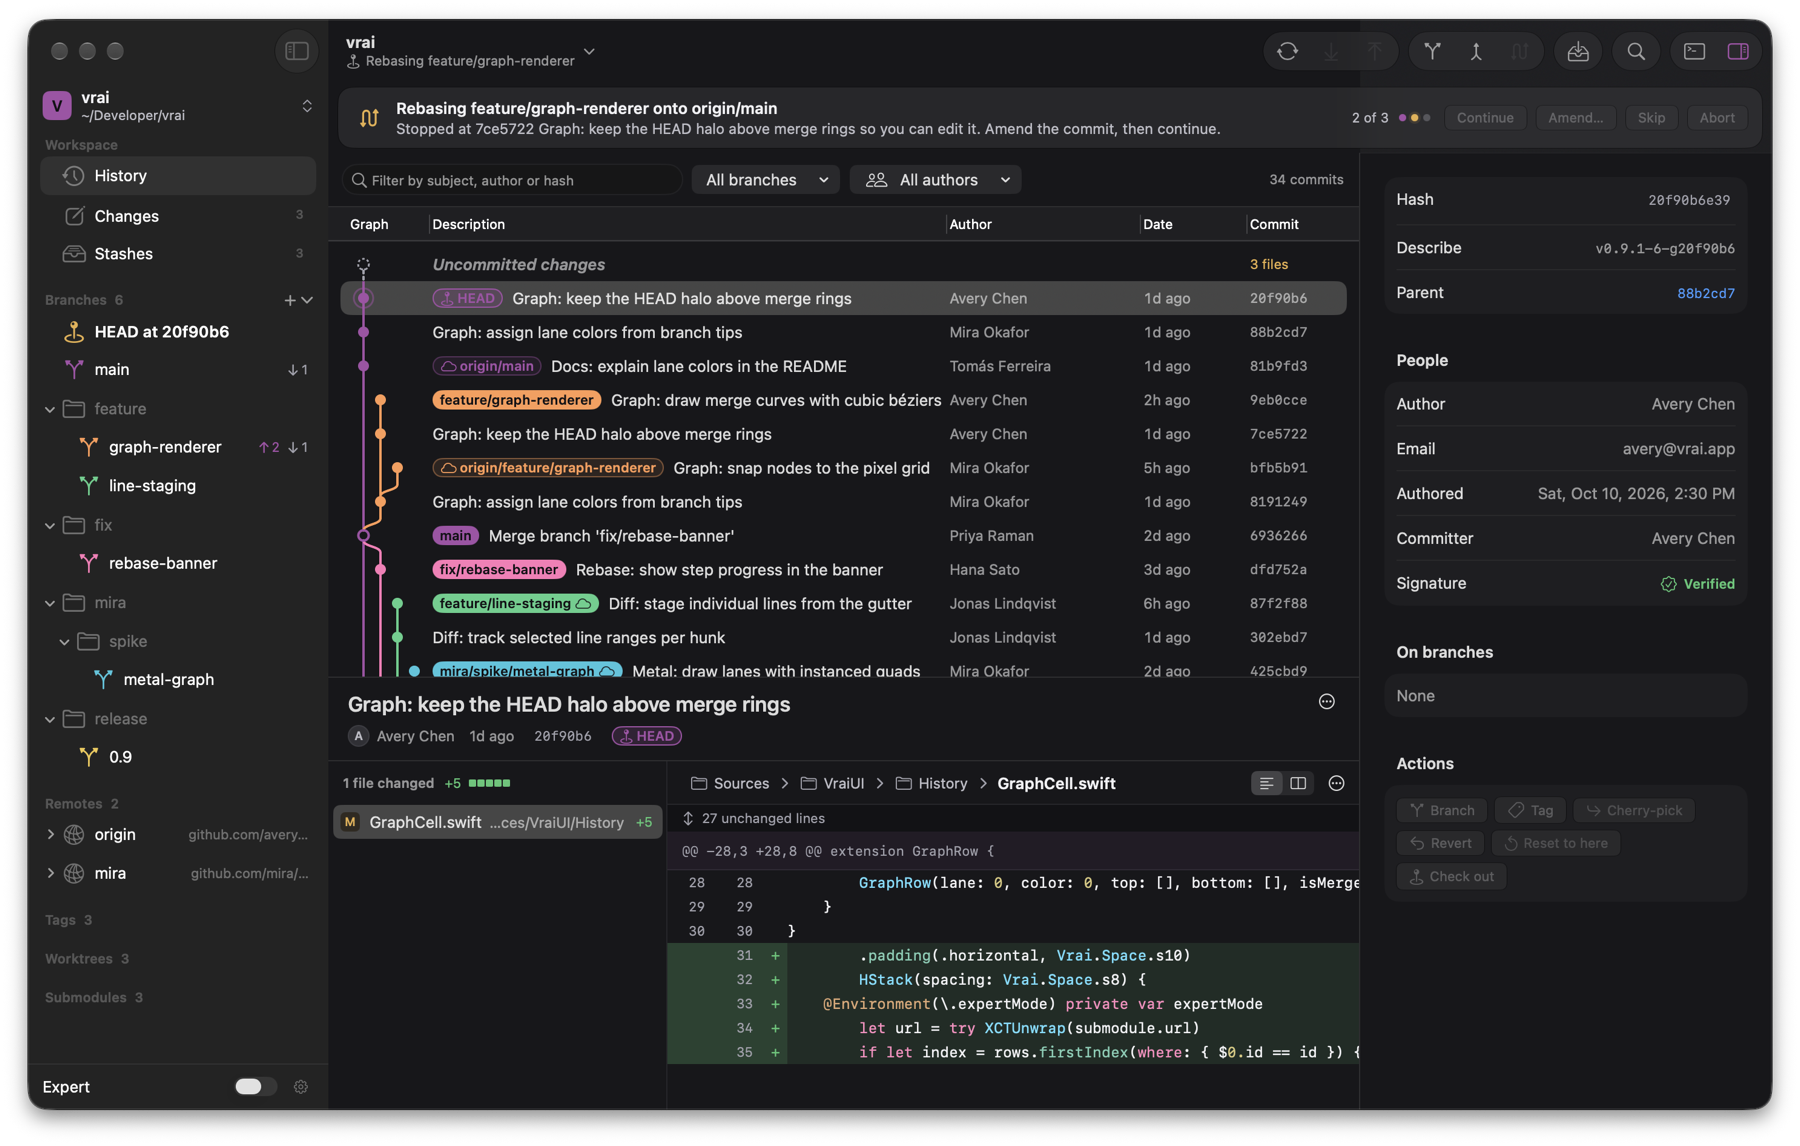Click the branch icon in the top toolbar
Image resolution: width=1800 pixels, height=1146 pixels.
(x=1432, y=51)
